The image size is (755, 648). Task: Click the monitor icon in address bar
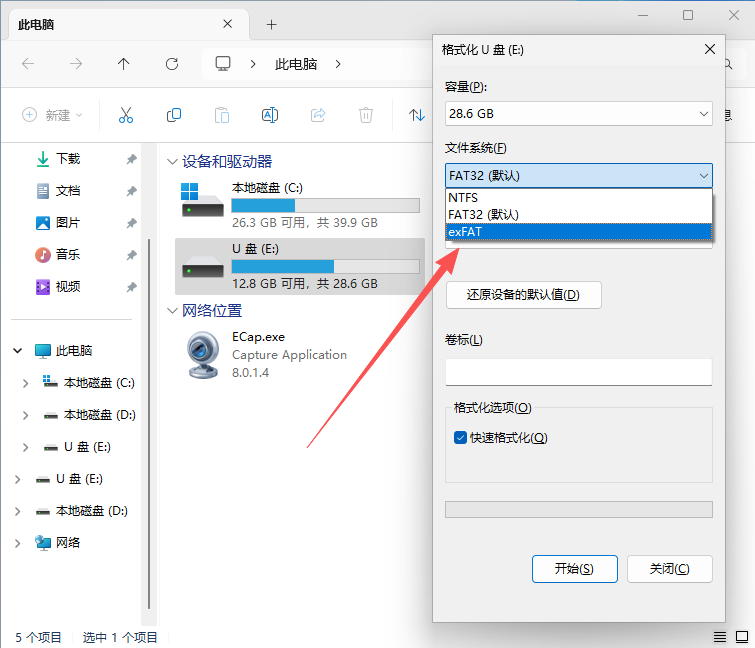click(x=223, y=64)
